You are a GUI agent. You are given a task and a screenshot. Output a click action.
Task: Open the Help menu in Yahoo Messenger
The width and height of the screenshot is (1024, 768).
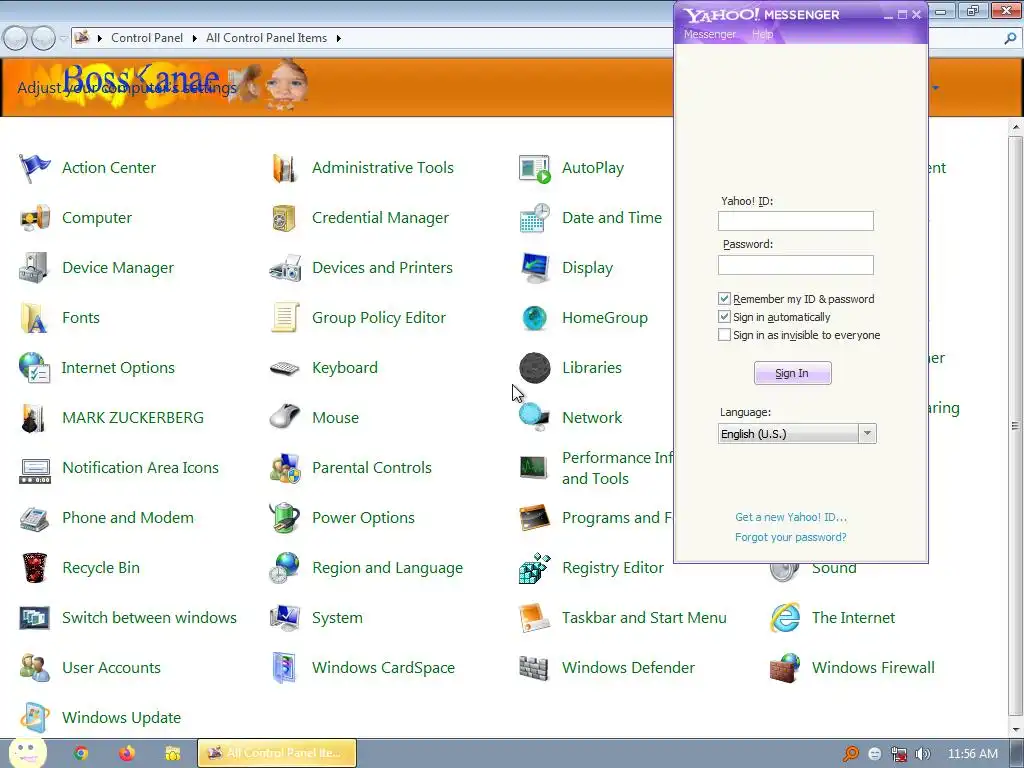[762, 34]
